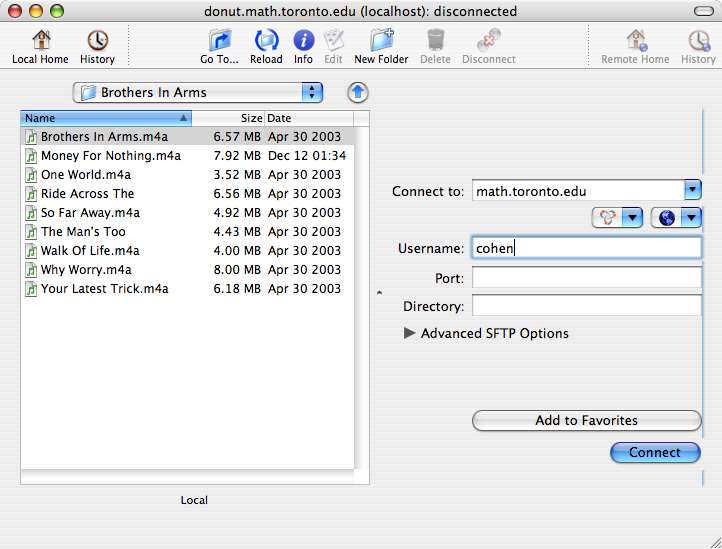Open Brothers In Arms folder popup
722x549 pixels.
point(198,93)
